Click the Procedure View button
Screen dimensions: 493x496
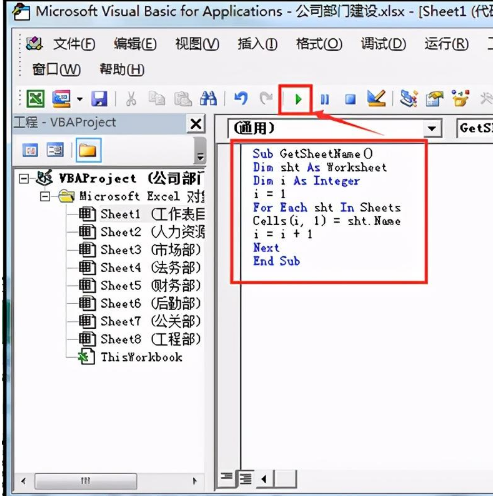pos(226,479)
